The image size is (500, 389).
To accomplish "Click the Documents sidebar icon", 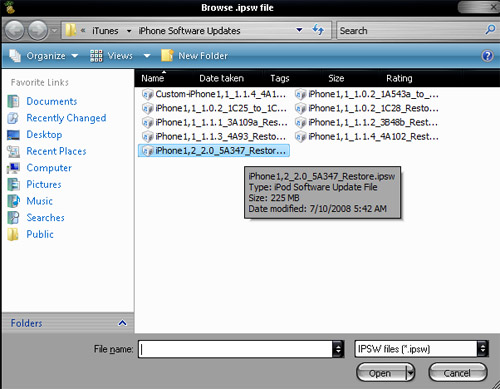I will [x=13, y=101].
